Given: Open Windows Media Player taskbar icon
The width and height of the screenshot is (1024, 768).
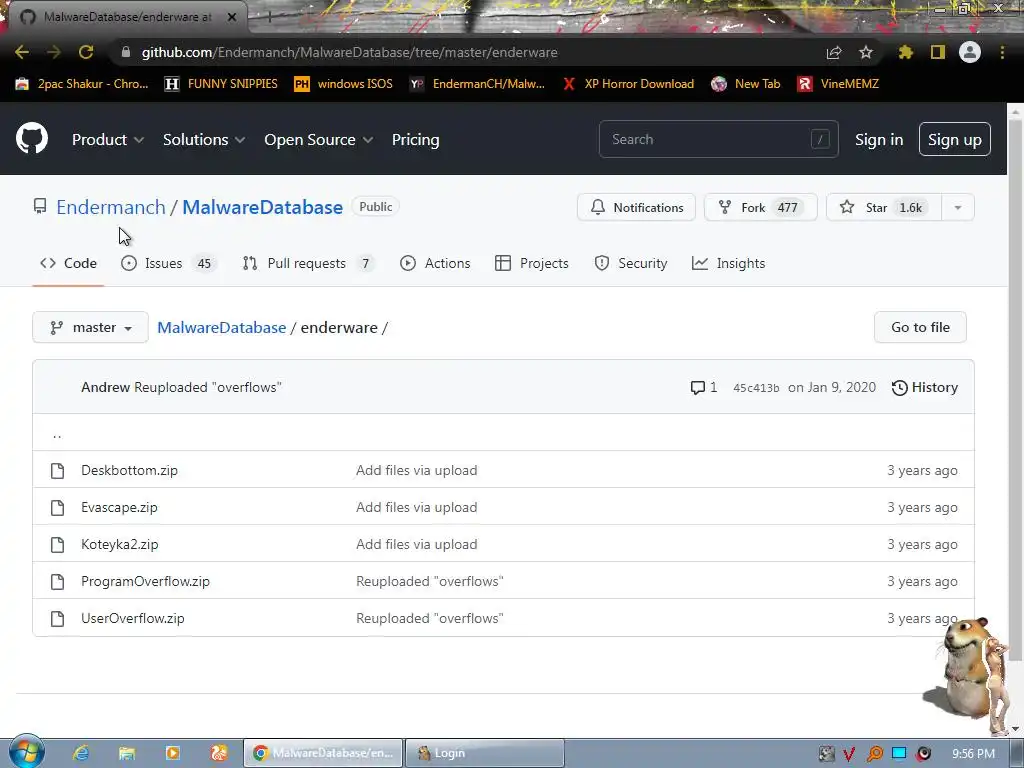Looking at the screenshot, I should tap(172, 753).
